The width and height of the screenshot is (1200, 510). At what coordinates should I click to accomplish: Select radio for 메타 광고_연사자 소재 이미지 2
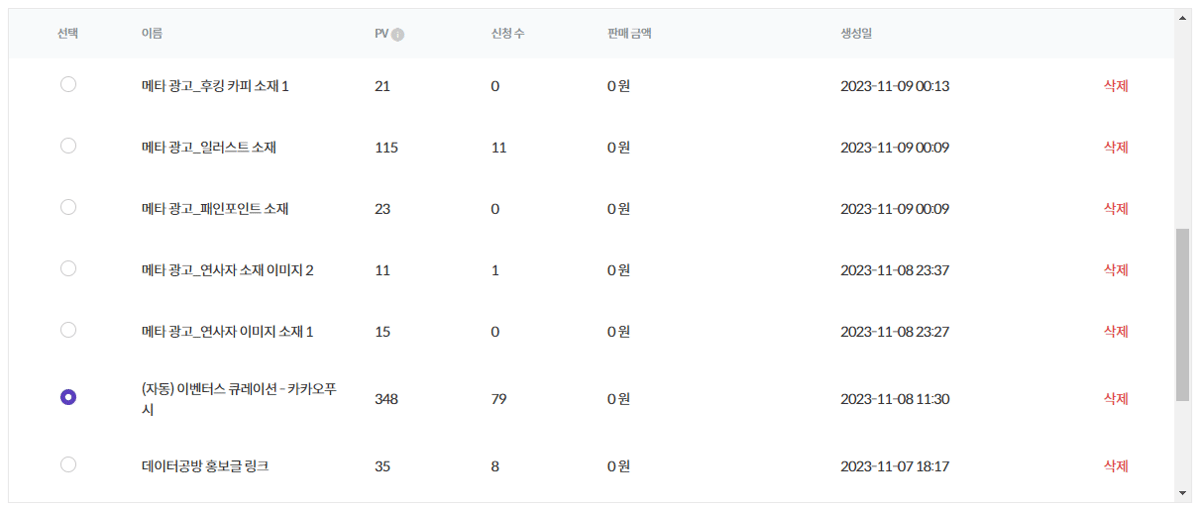coord(68,268)
